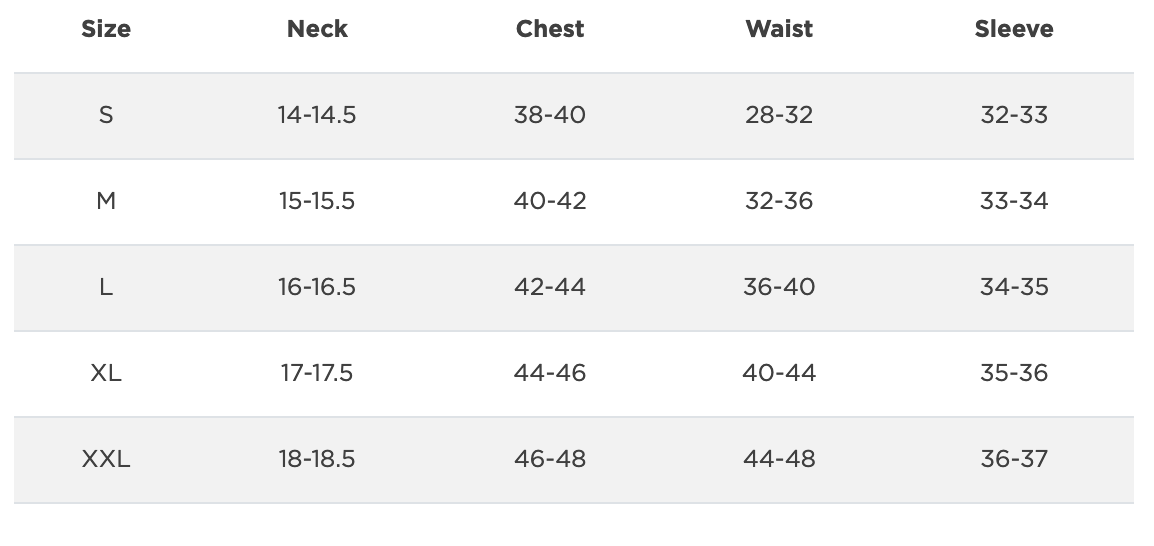Click the Size column header
Image resolution: width=1154 pixels, height=546 pixels.
tap(106, 29)
